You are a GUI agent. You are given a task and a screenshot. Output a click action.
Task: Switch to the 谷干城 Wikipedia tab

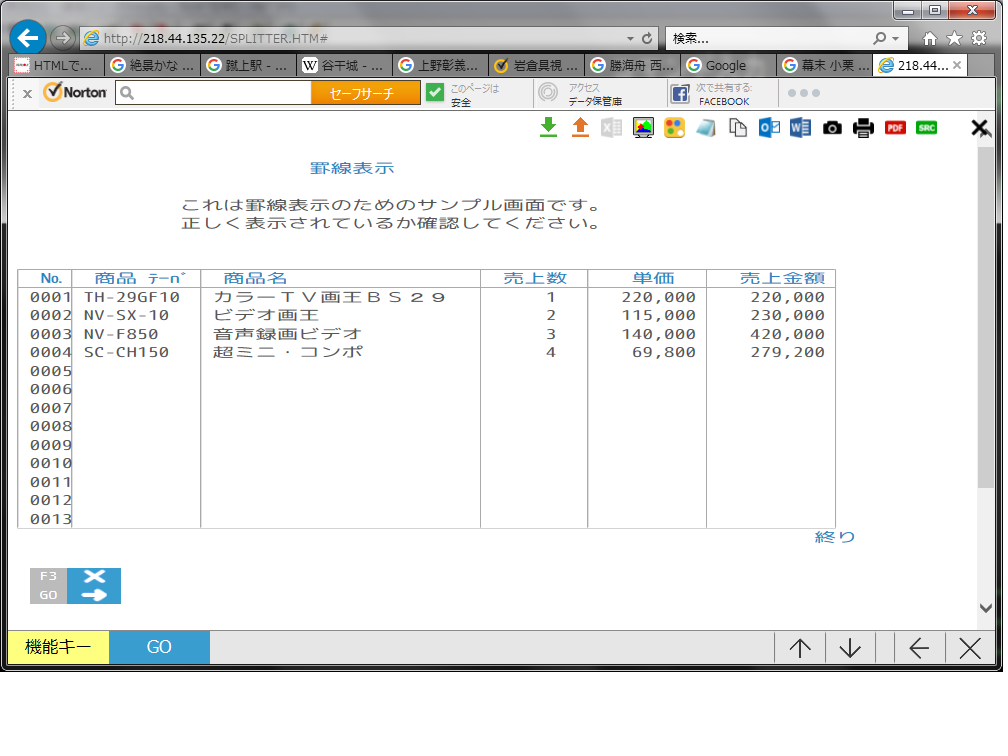[x=344, y=66]
